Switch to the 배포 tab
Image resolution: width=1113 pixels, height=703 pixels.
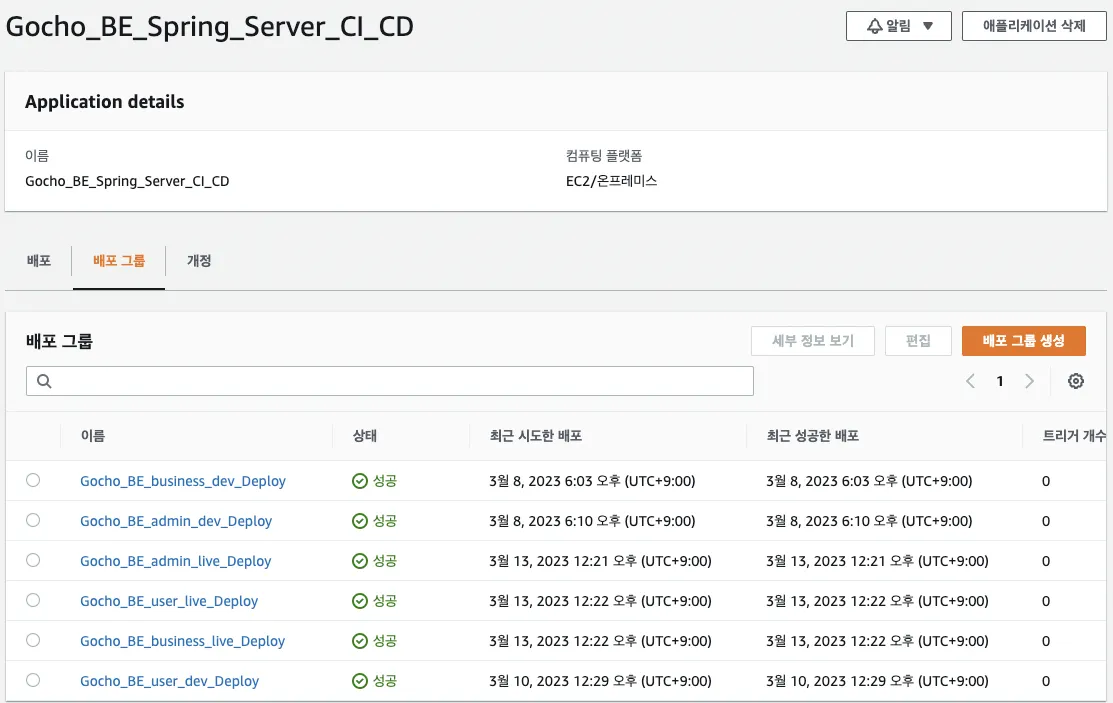click(x=38, y=261)
